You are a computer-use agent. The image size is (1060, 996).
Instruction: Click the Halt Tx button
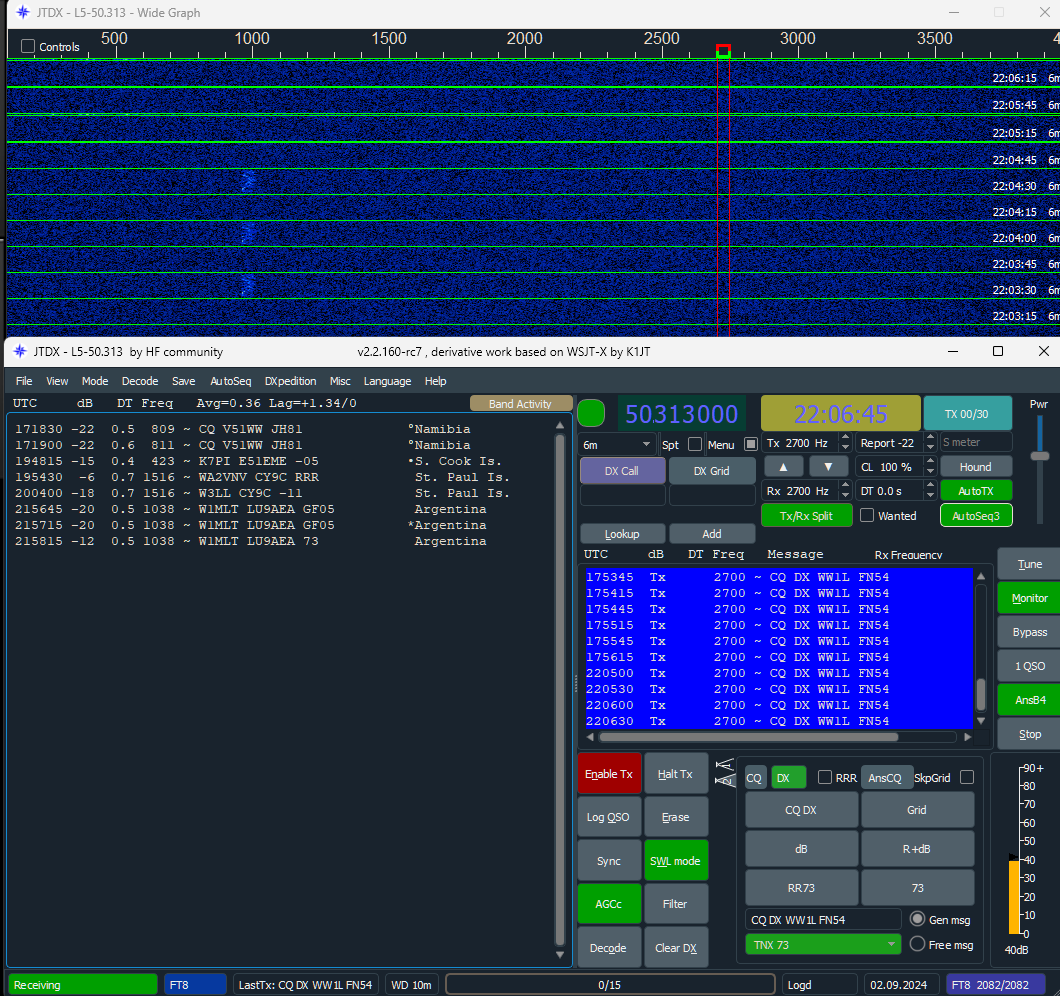click(x=675, y=774)
